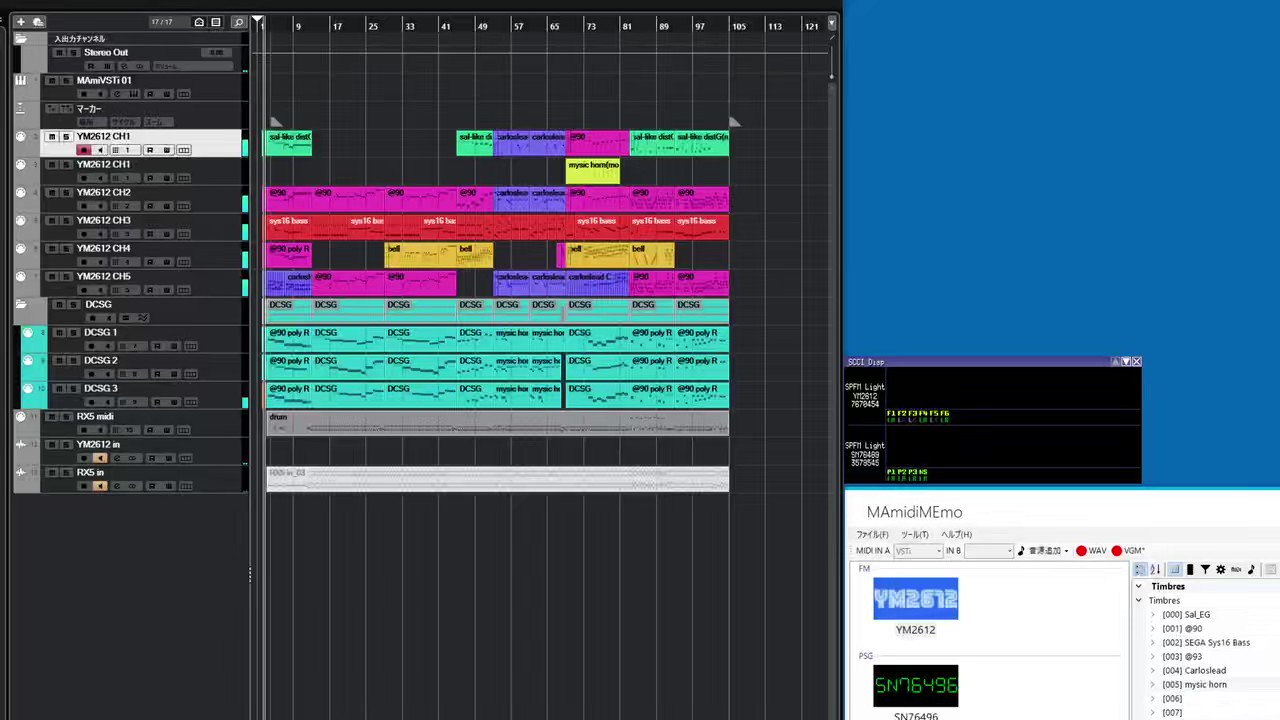
Task: Open the ファイル(F) menu in MAmidiMEmo
Action: tap(872, 534)
